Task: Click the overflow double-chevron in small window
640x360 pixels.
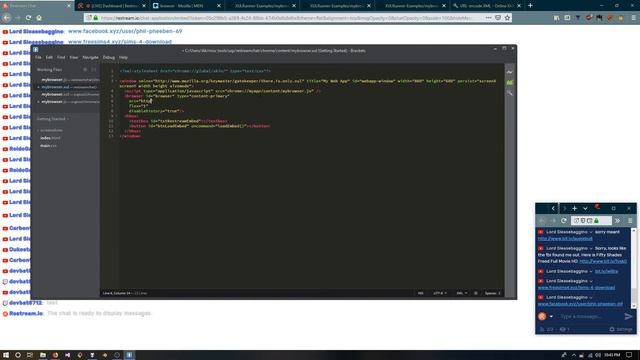Action: (x=618, y=220)
